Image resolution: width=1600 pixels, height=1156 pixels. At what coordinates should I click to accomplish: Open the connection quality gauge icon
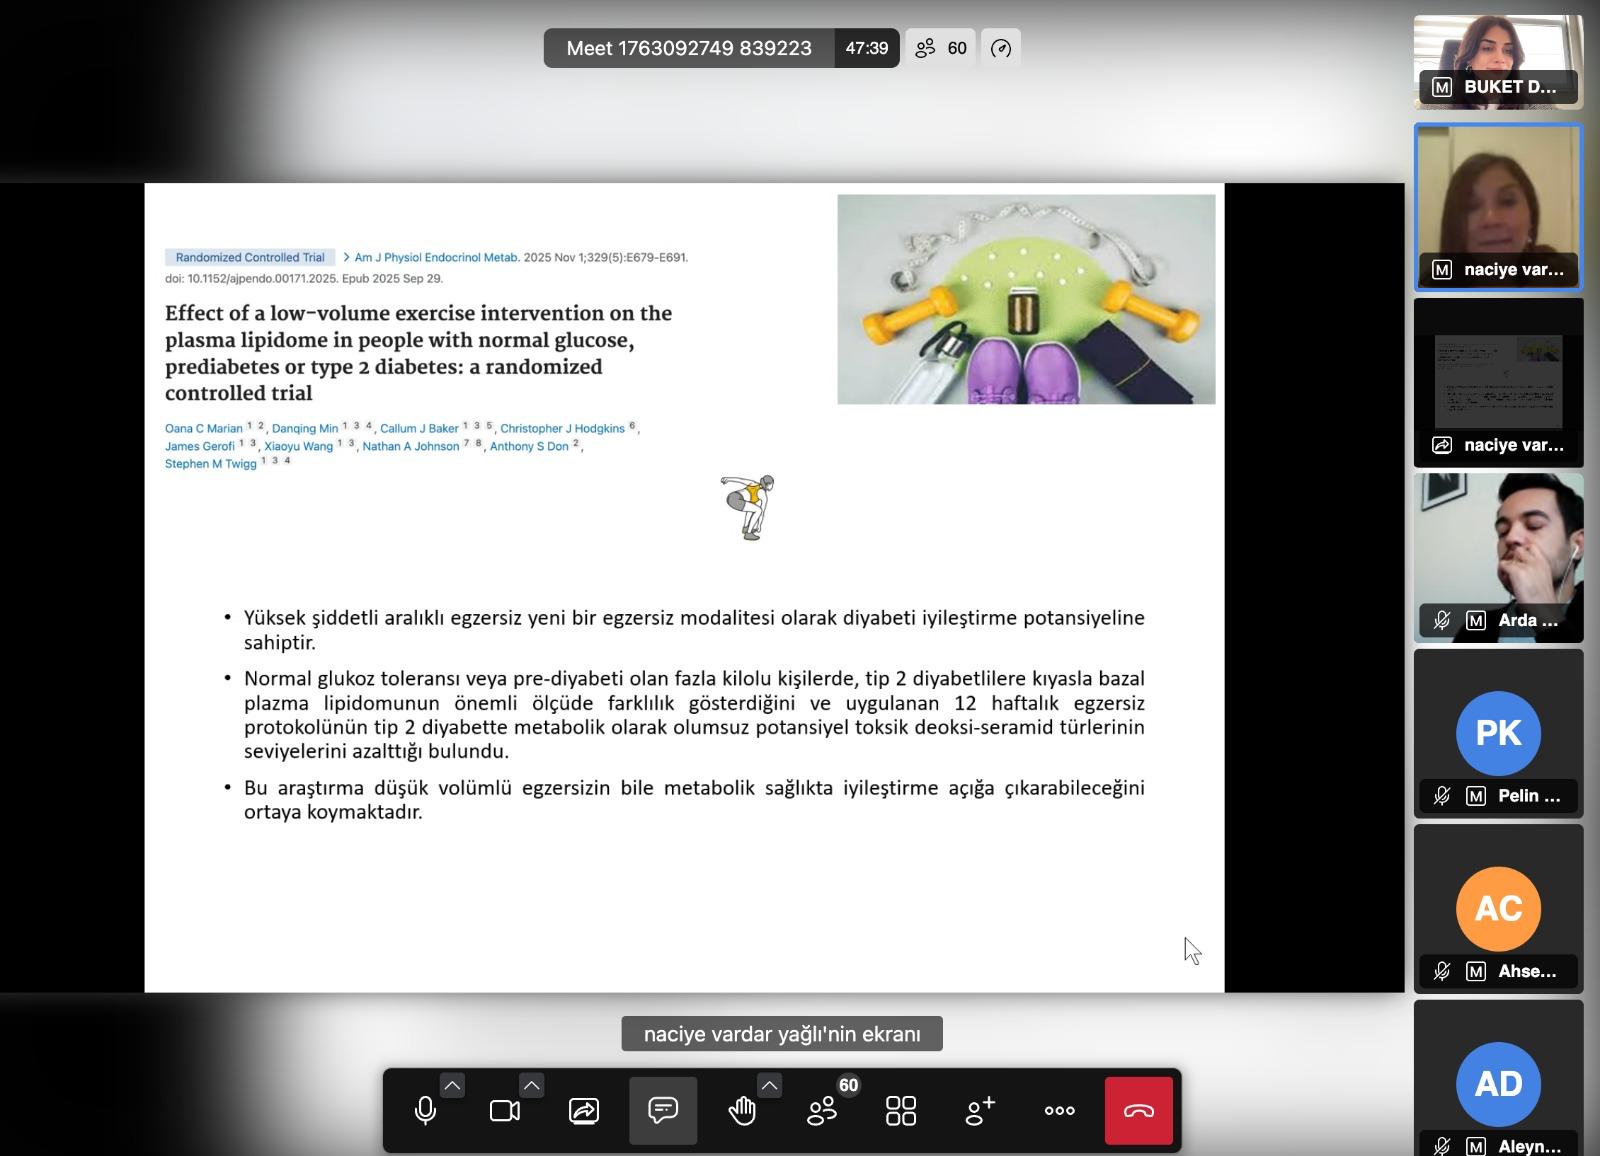pos(1001,48)
